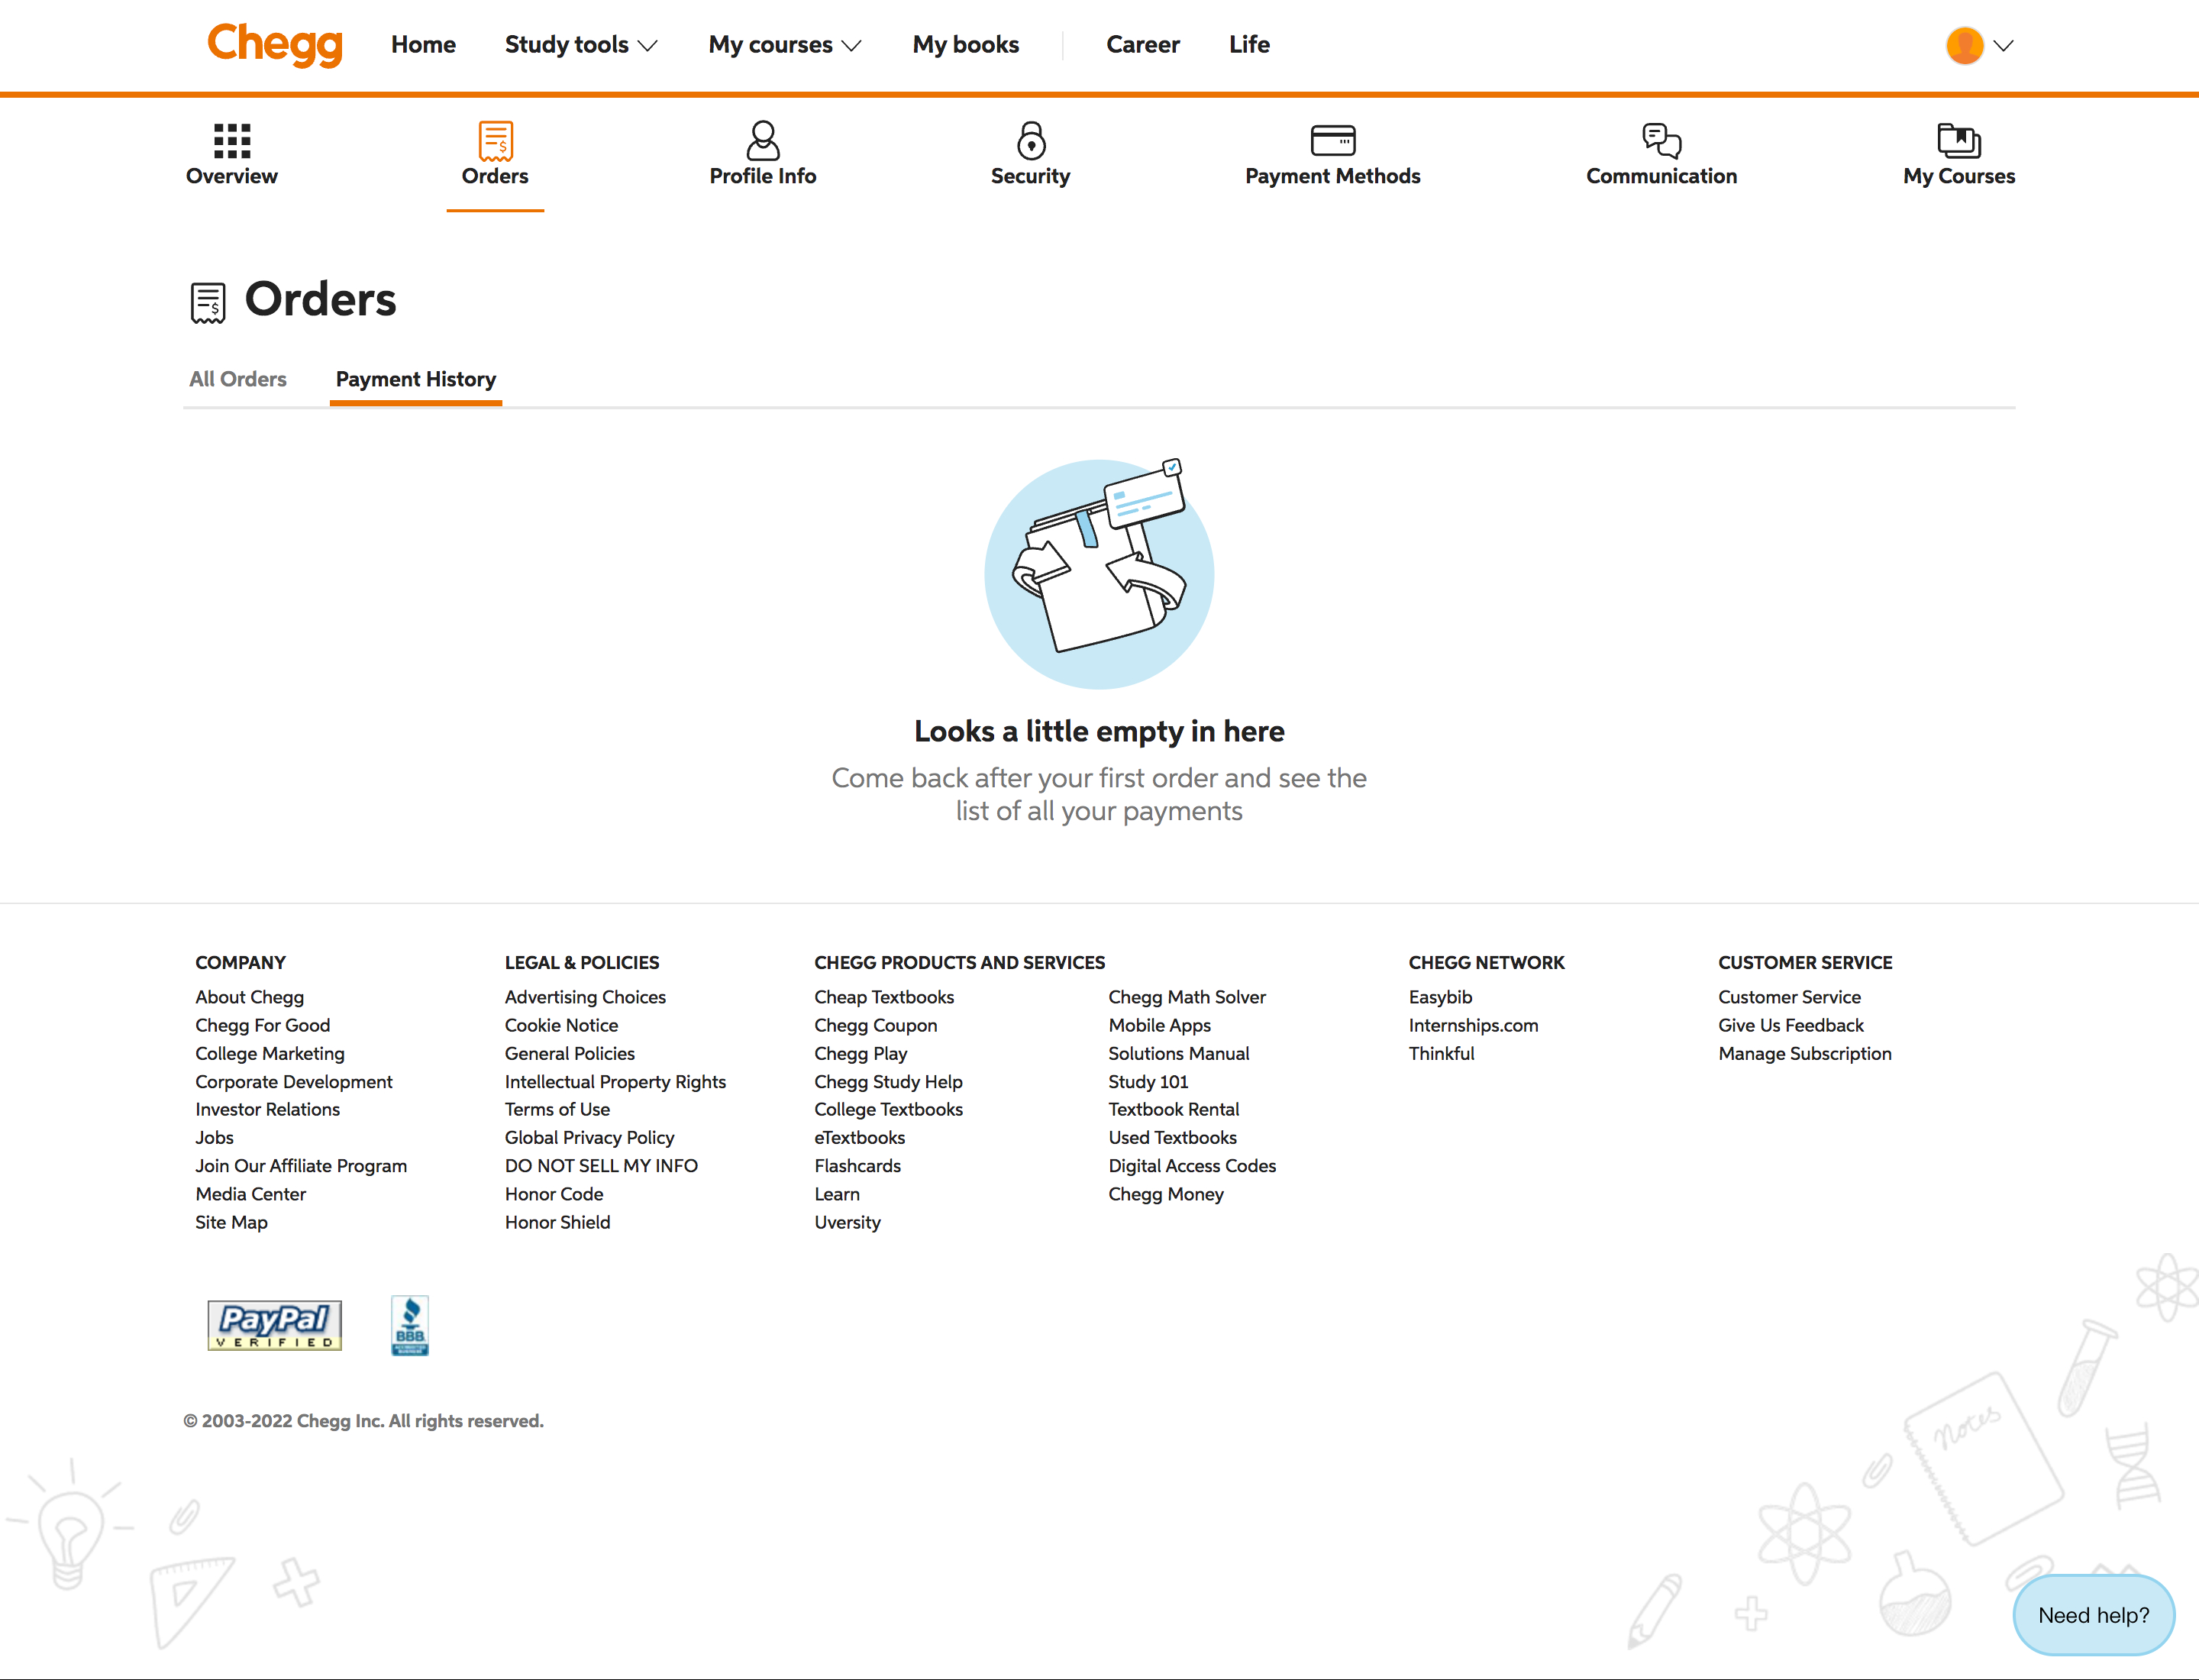Image resolution: width=2199 pixels, height=1680 pixels.
Task: Open the Intellectual Property Rights link
Action: (616, 1082)
